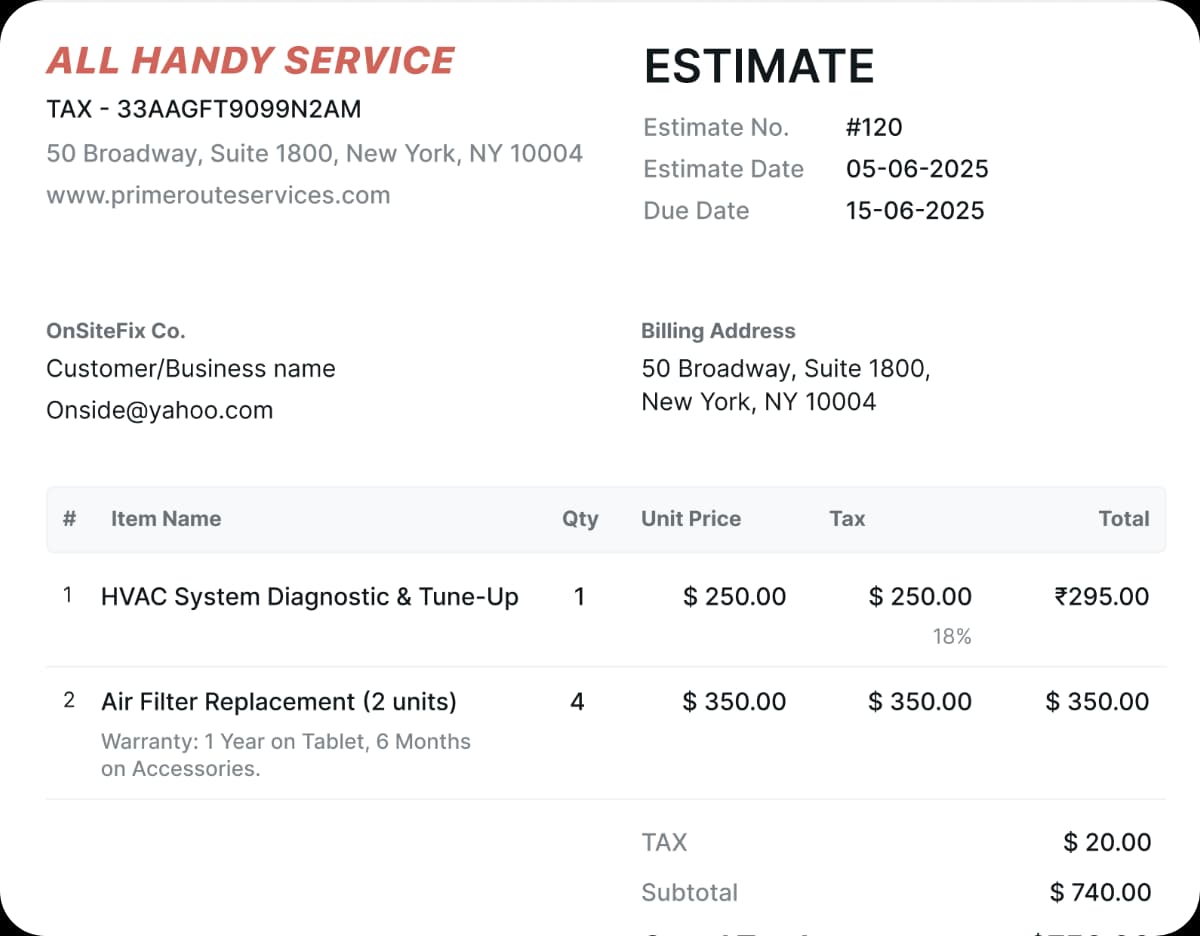Click the TAX ID 33AAGFT9099N2AM
Viewport: 1200px width, 936px height.
(x=239, y=109)
